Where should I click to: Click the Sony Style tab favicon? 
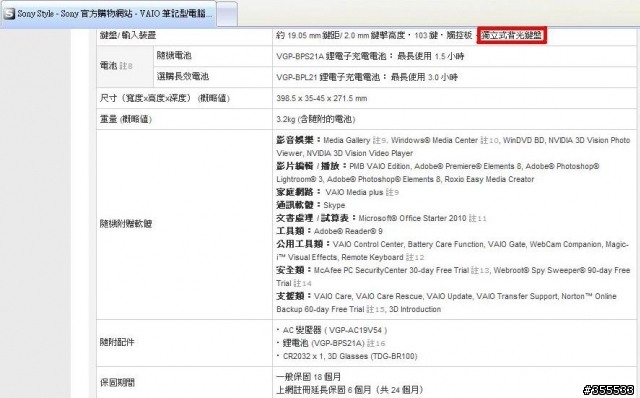(9, 13)
